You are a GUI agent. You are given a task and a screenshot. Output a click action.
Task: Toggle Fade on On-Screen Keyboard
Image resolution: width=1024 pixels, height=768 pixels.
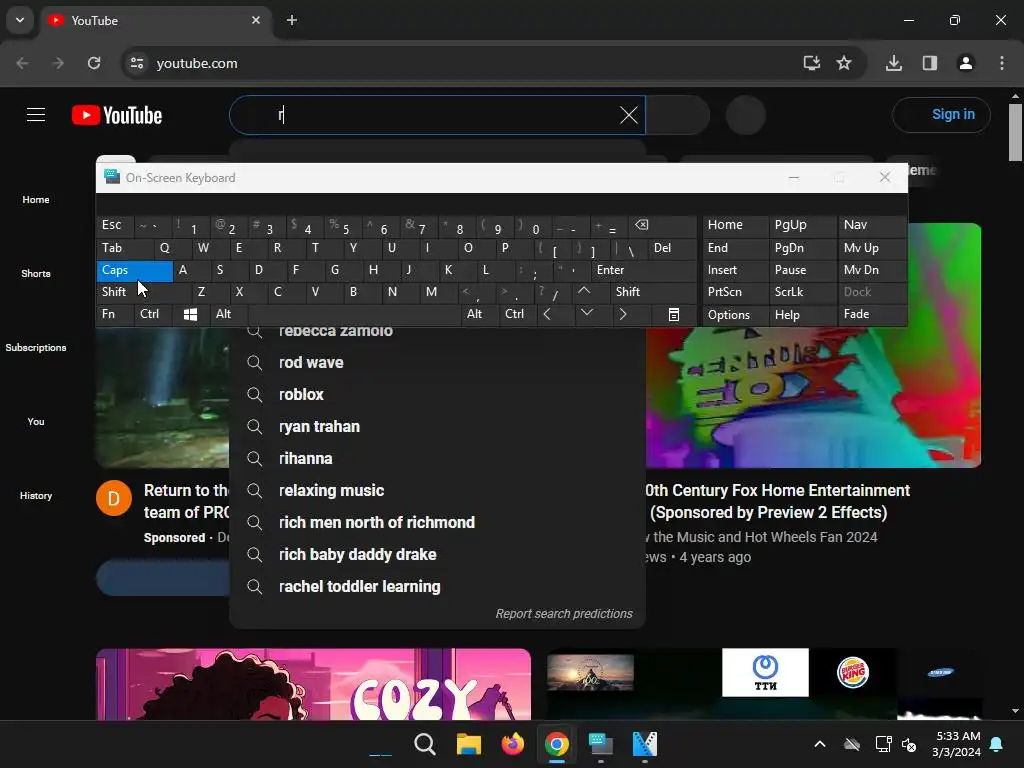872,314
